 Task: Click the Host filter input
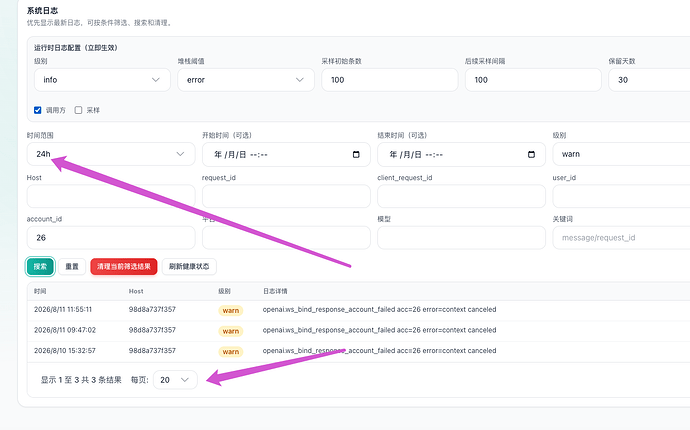click(x=111, y=196)
